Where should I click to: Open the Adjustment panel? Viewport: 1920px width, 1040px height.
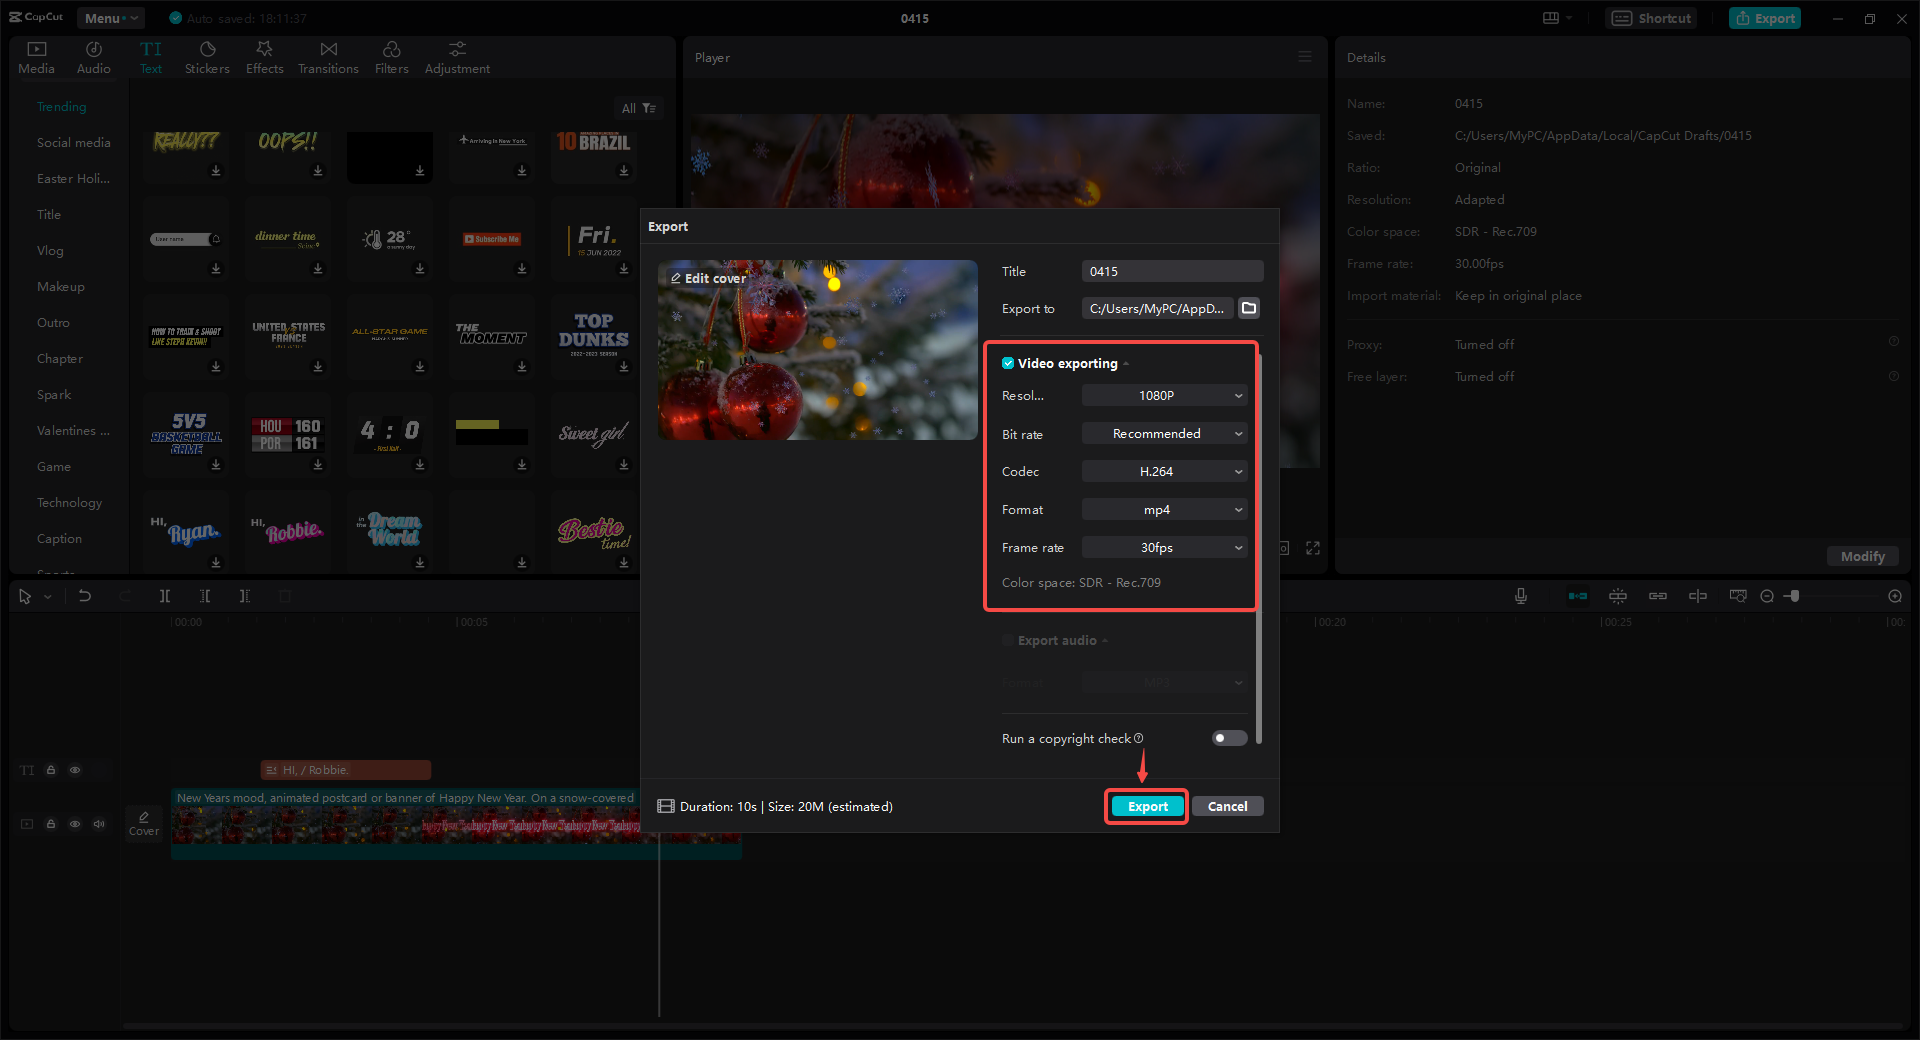pos(456,56)
